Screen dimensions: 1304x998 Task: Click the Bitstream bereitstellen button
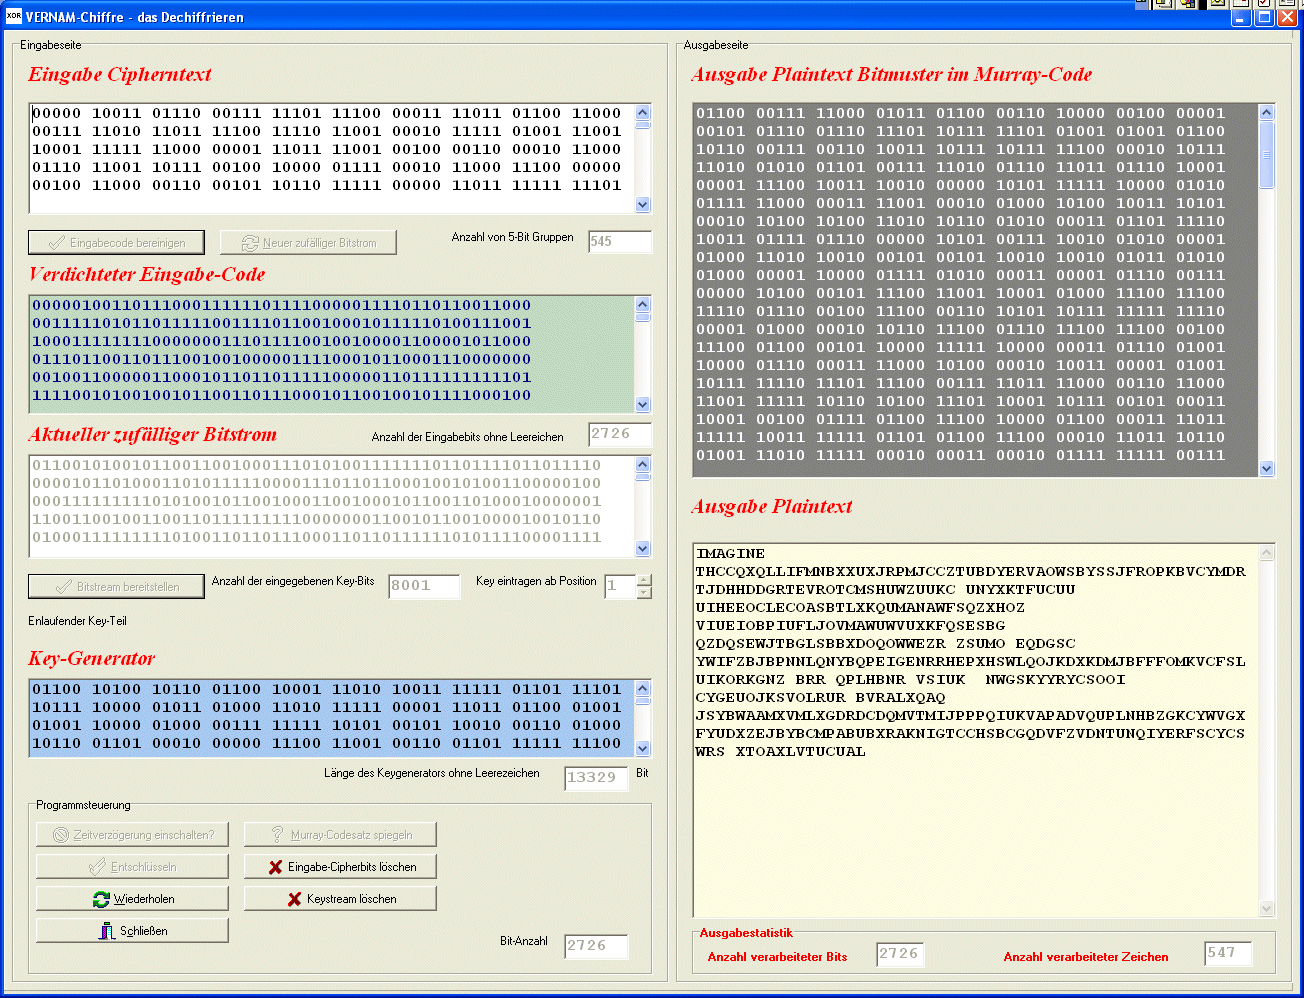tap(117, 587)
